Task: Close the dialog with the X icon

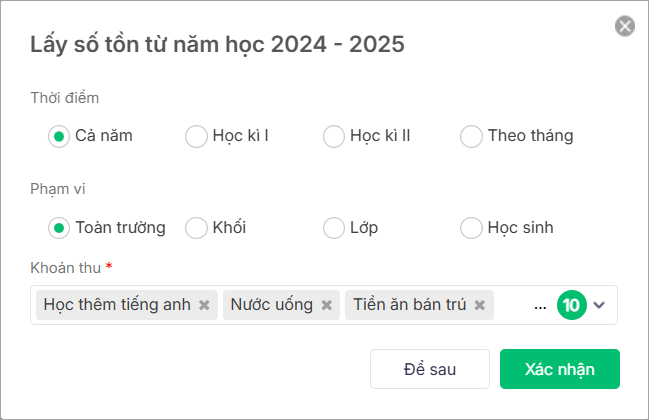Action: [x=625, y=26]
